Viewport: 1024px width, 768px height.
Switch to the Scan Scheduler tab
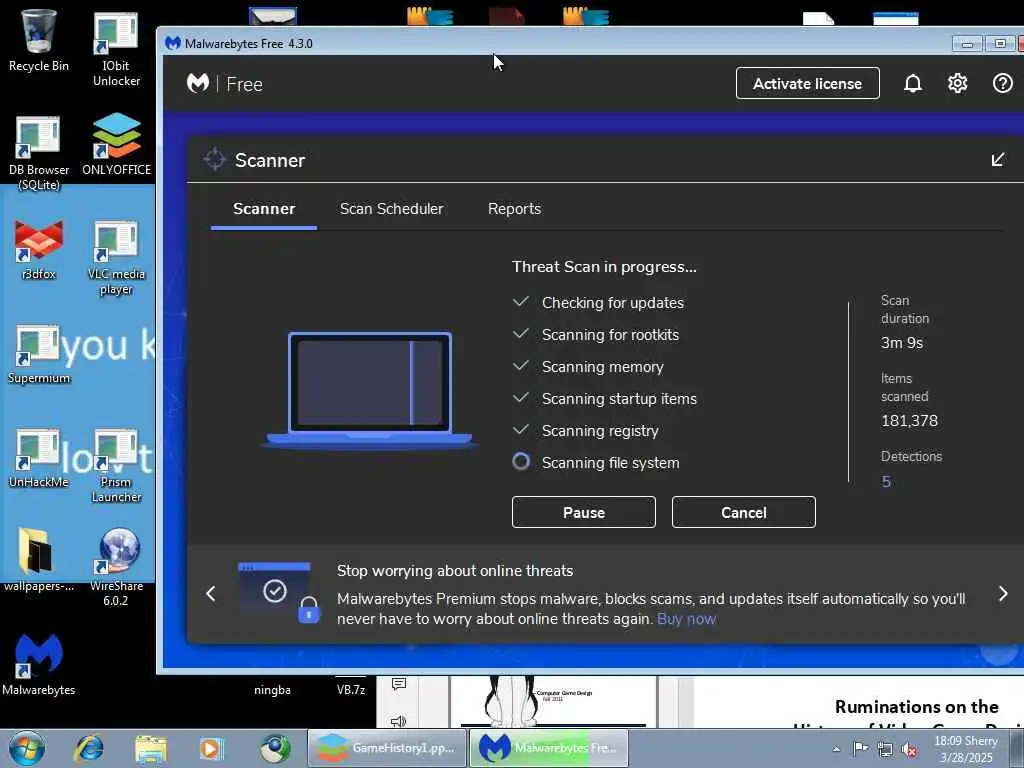click(x=391, y=209)
